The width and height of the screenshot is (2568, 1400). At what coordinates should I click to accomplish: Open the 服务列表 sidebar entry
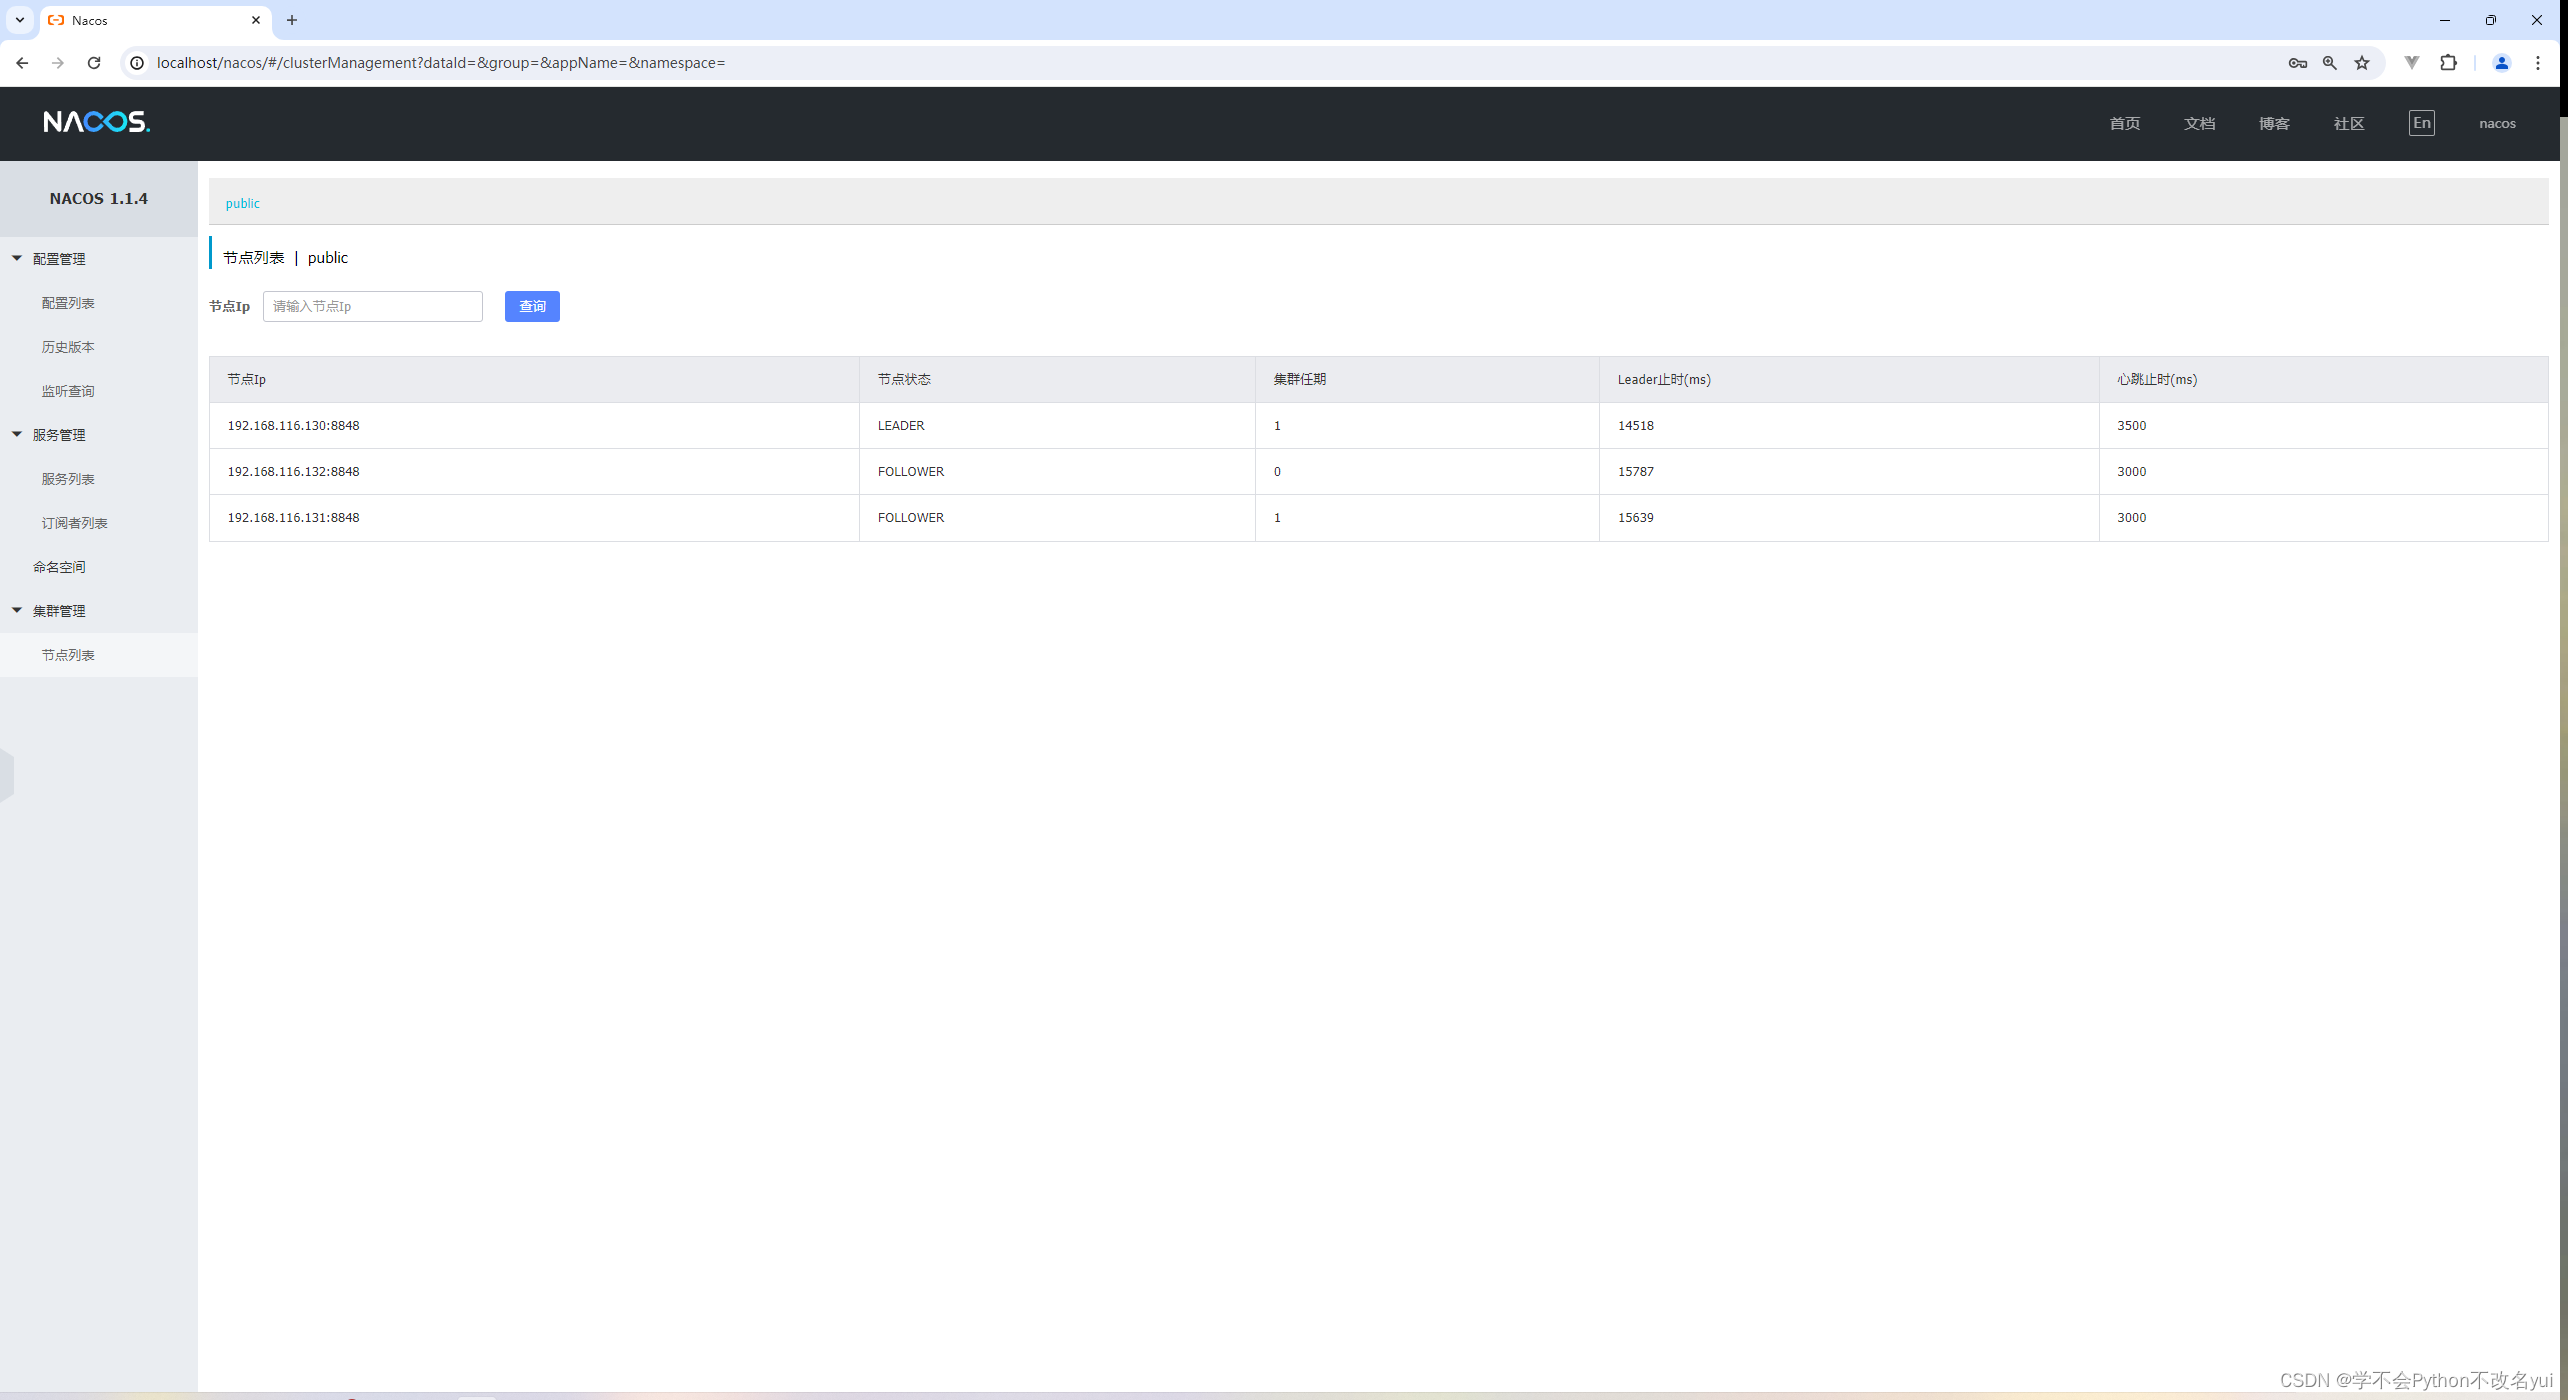[x=68, y=478]
